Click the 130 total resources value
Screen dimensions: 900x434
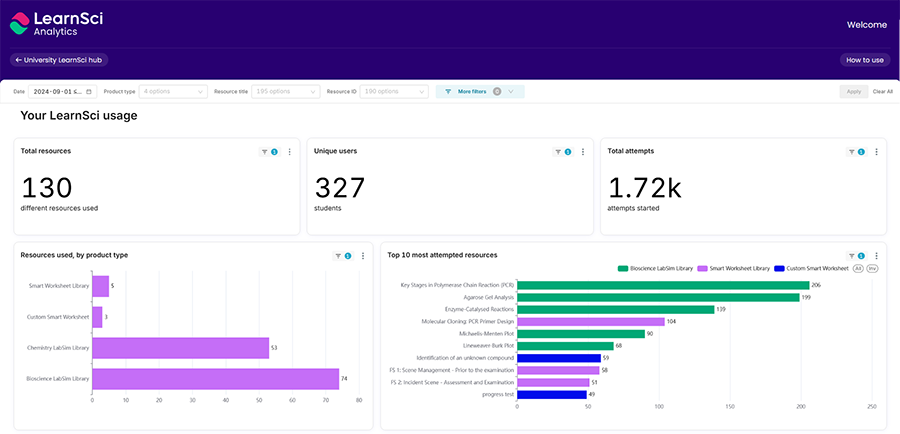point(47,188)
